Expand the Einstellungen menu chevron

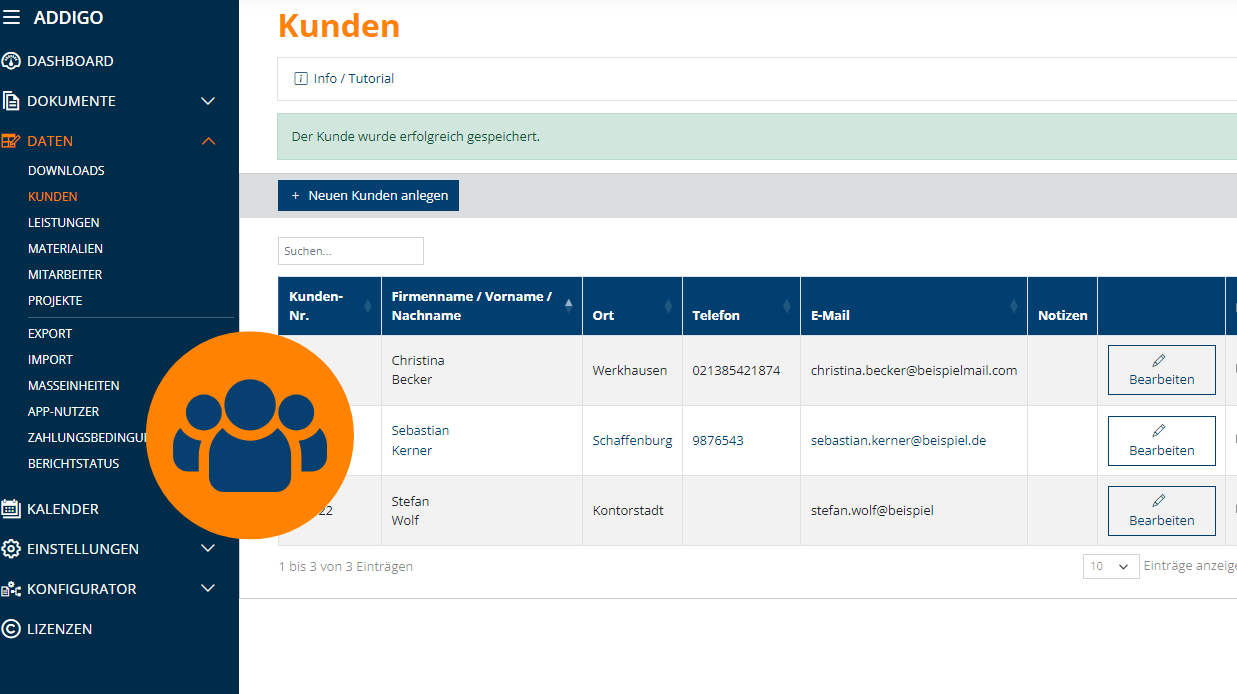pyautogui.click(x=208, y=549)
